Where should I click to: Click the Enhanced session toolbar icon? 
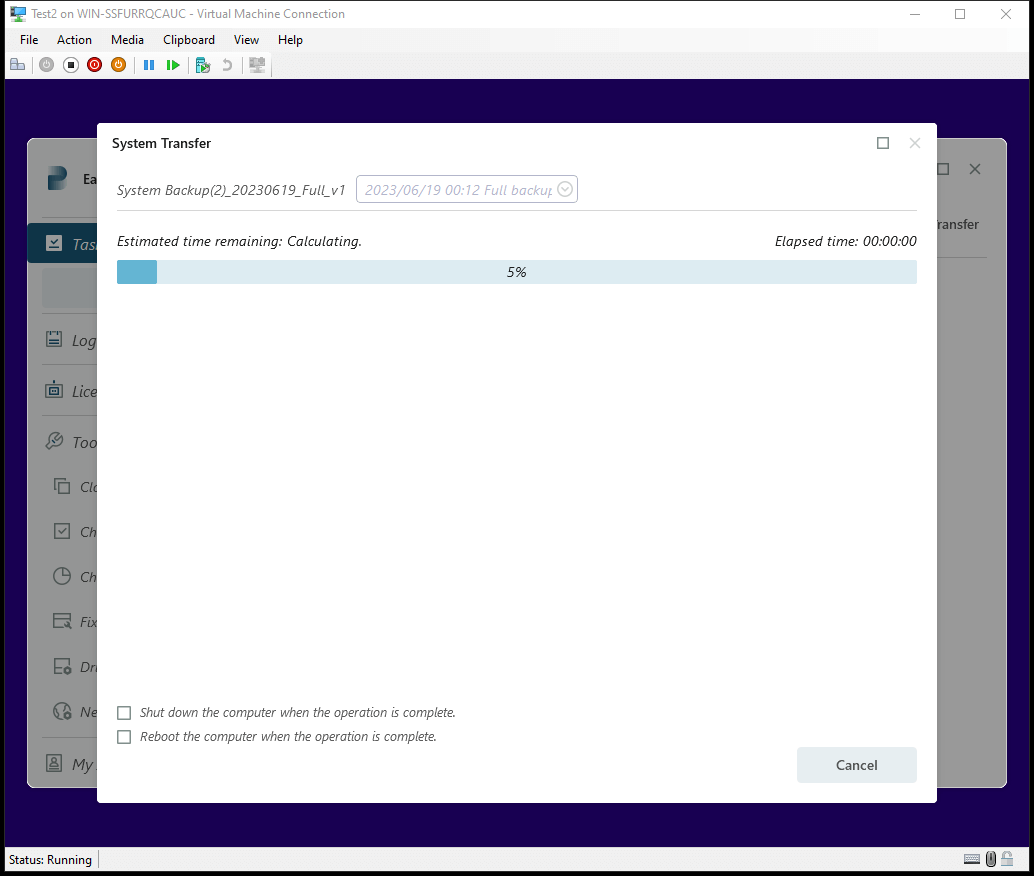tap(257, 65)
